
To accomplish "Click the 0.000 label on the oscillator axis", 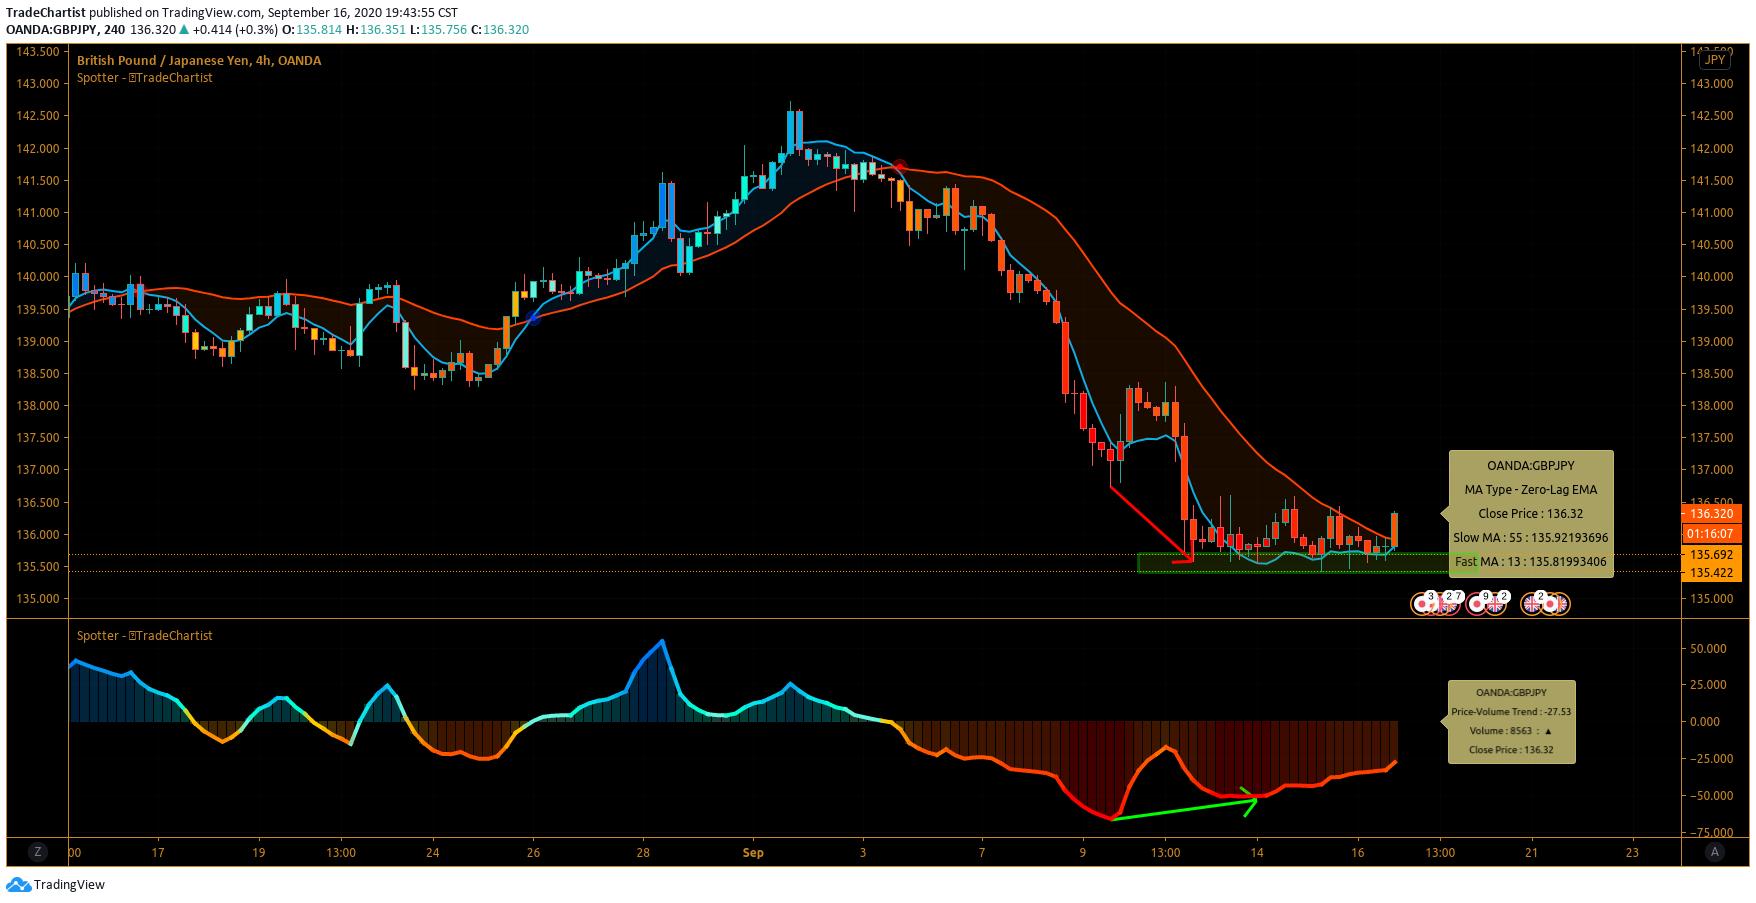I will [x=1705, y=722].
